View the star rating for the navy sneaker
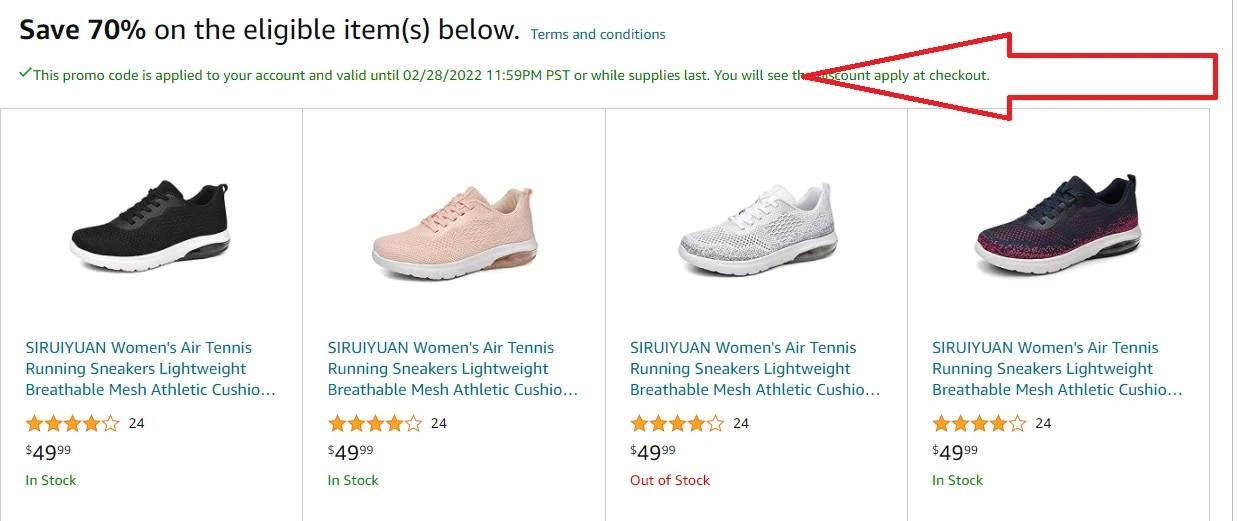The height and width of the screenshot is (521, 1256). [x=979, y=423]
